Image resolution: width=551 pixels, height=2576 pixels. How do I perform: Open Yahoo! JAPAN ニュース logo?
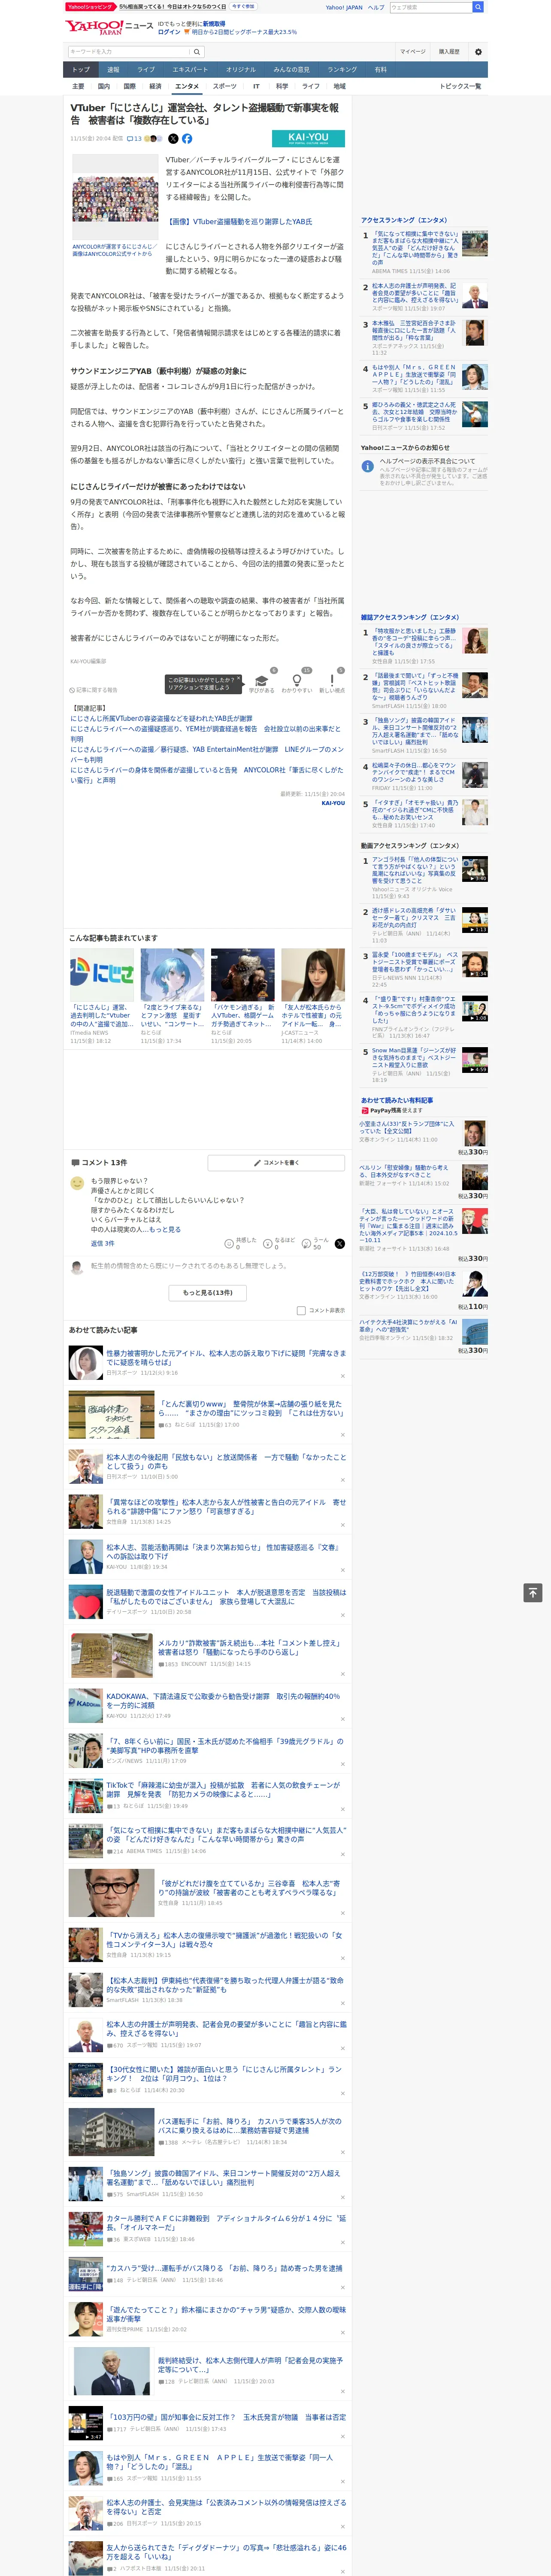[109, 27]
